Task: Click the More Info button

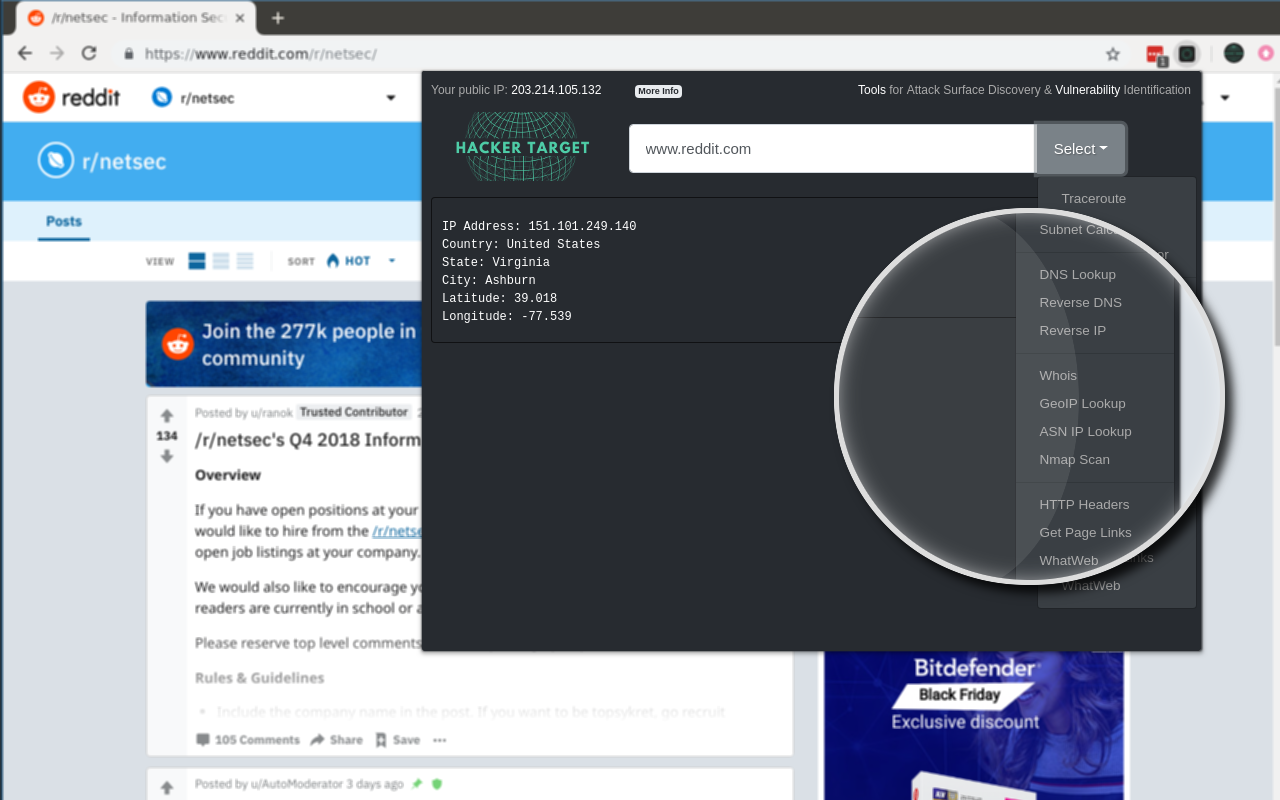Action: tap(658, 90)
